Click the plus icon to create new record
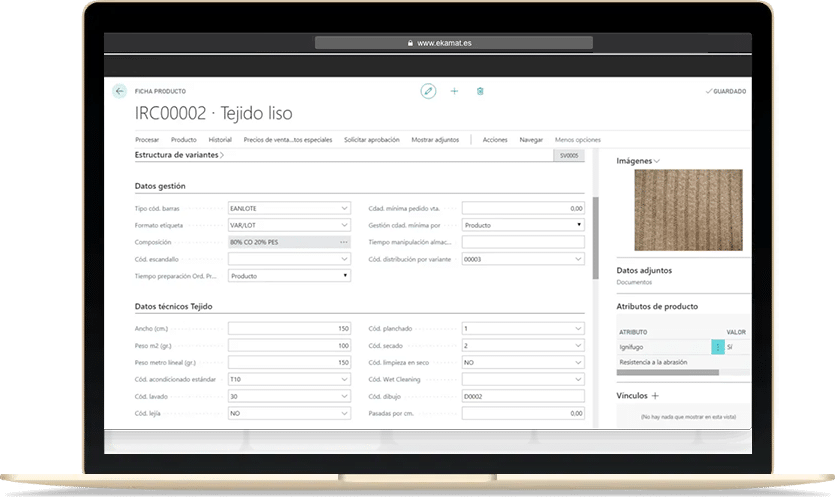 tap(454, 91)
